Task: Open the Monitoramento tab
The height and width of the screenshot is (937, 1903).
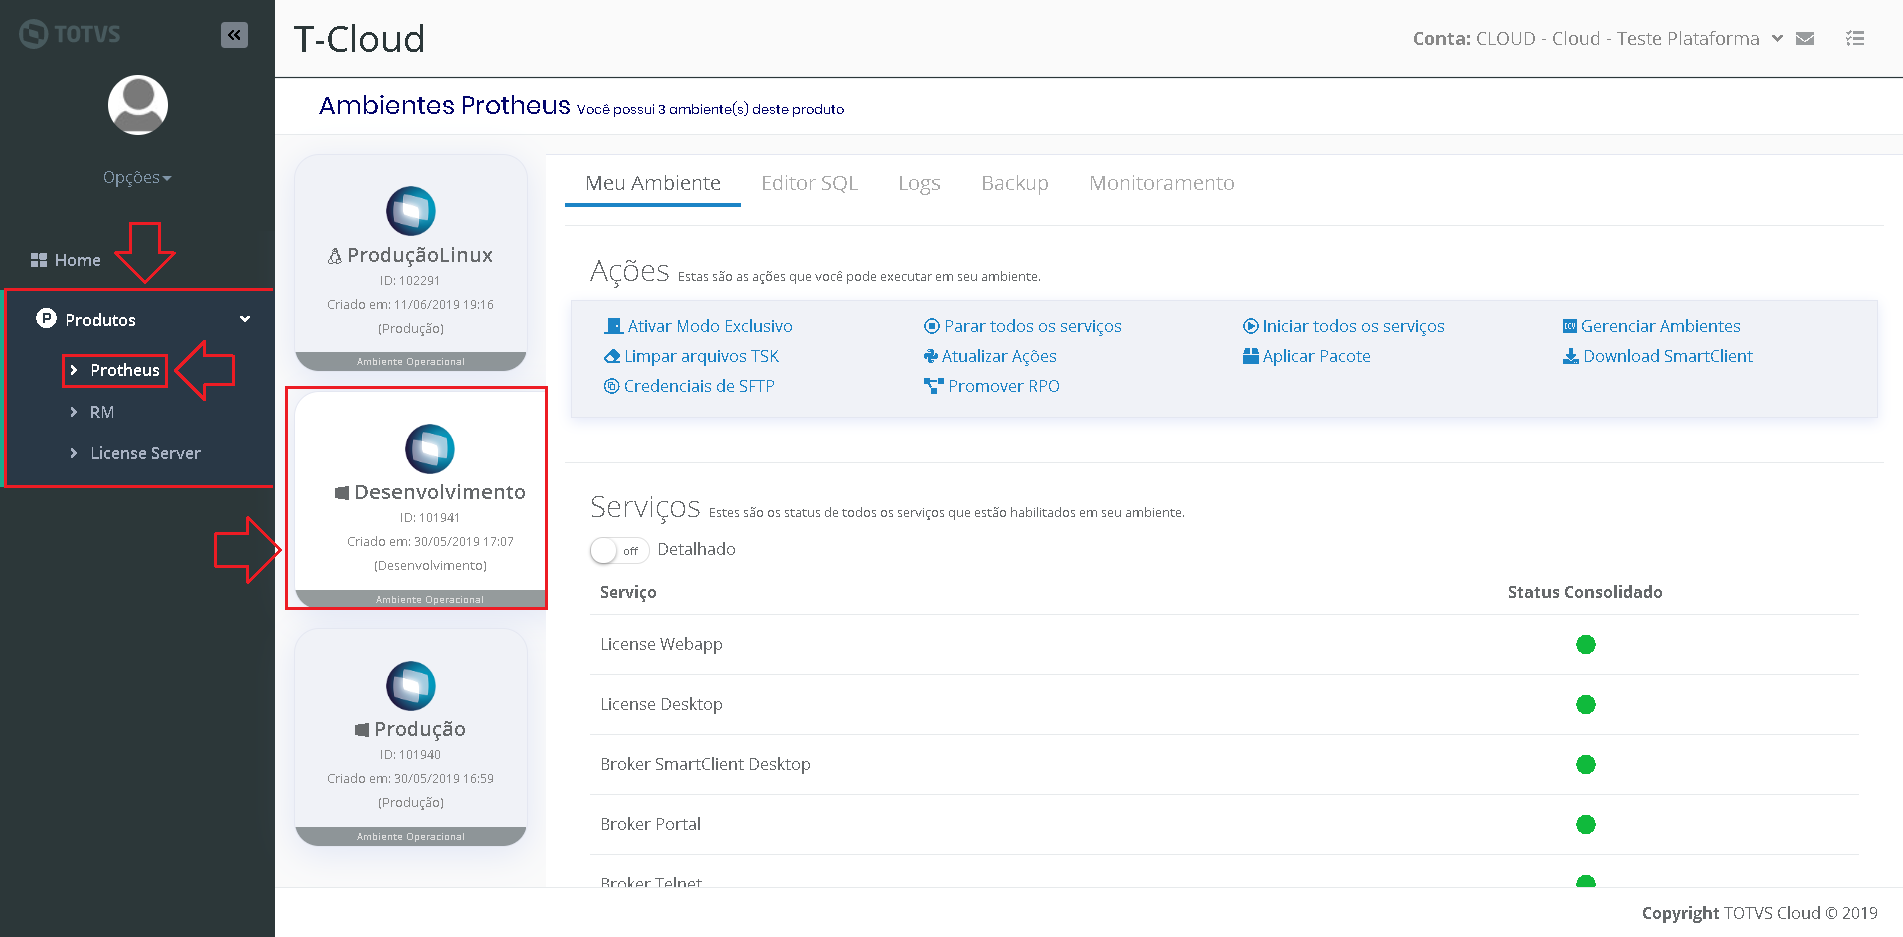Action: pos(1162,183)
